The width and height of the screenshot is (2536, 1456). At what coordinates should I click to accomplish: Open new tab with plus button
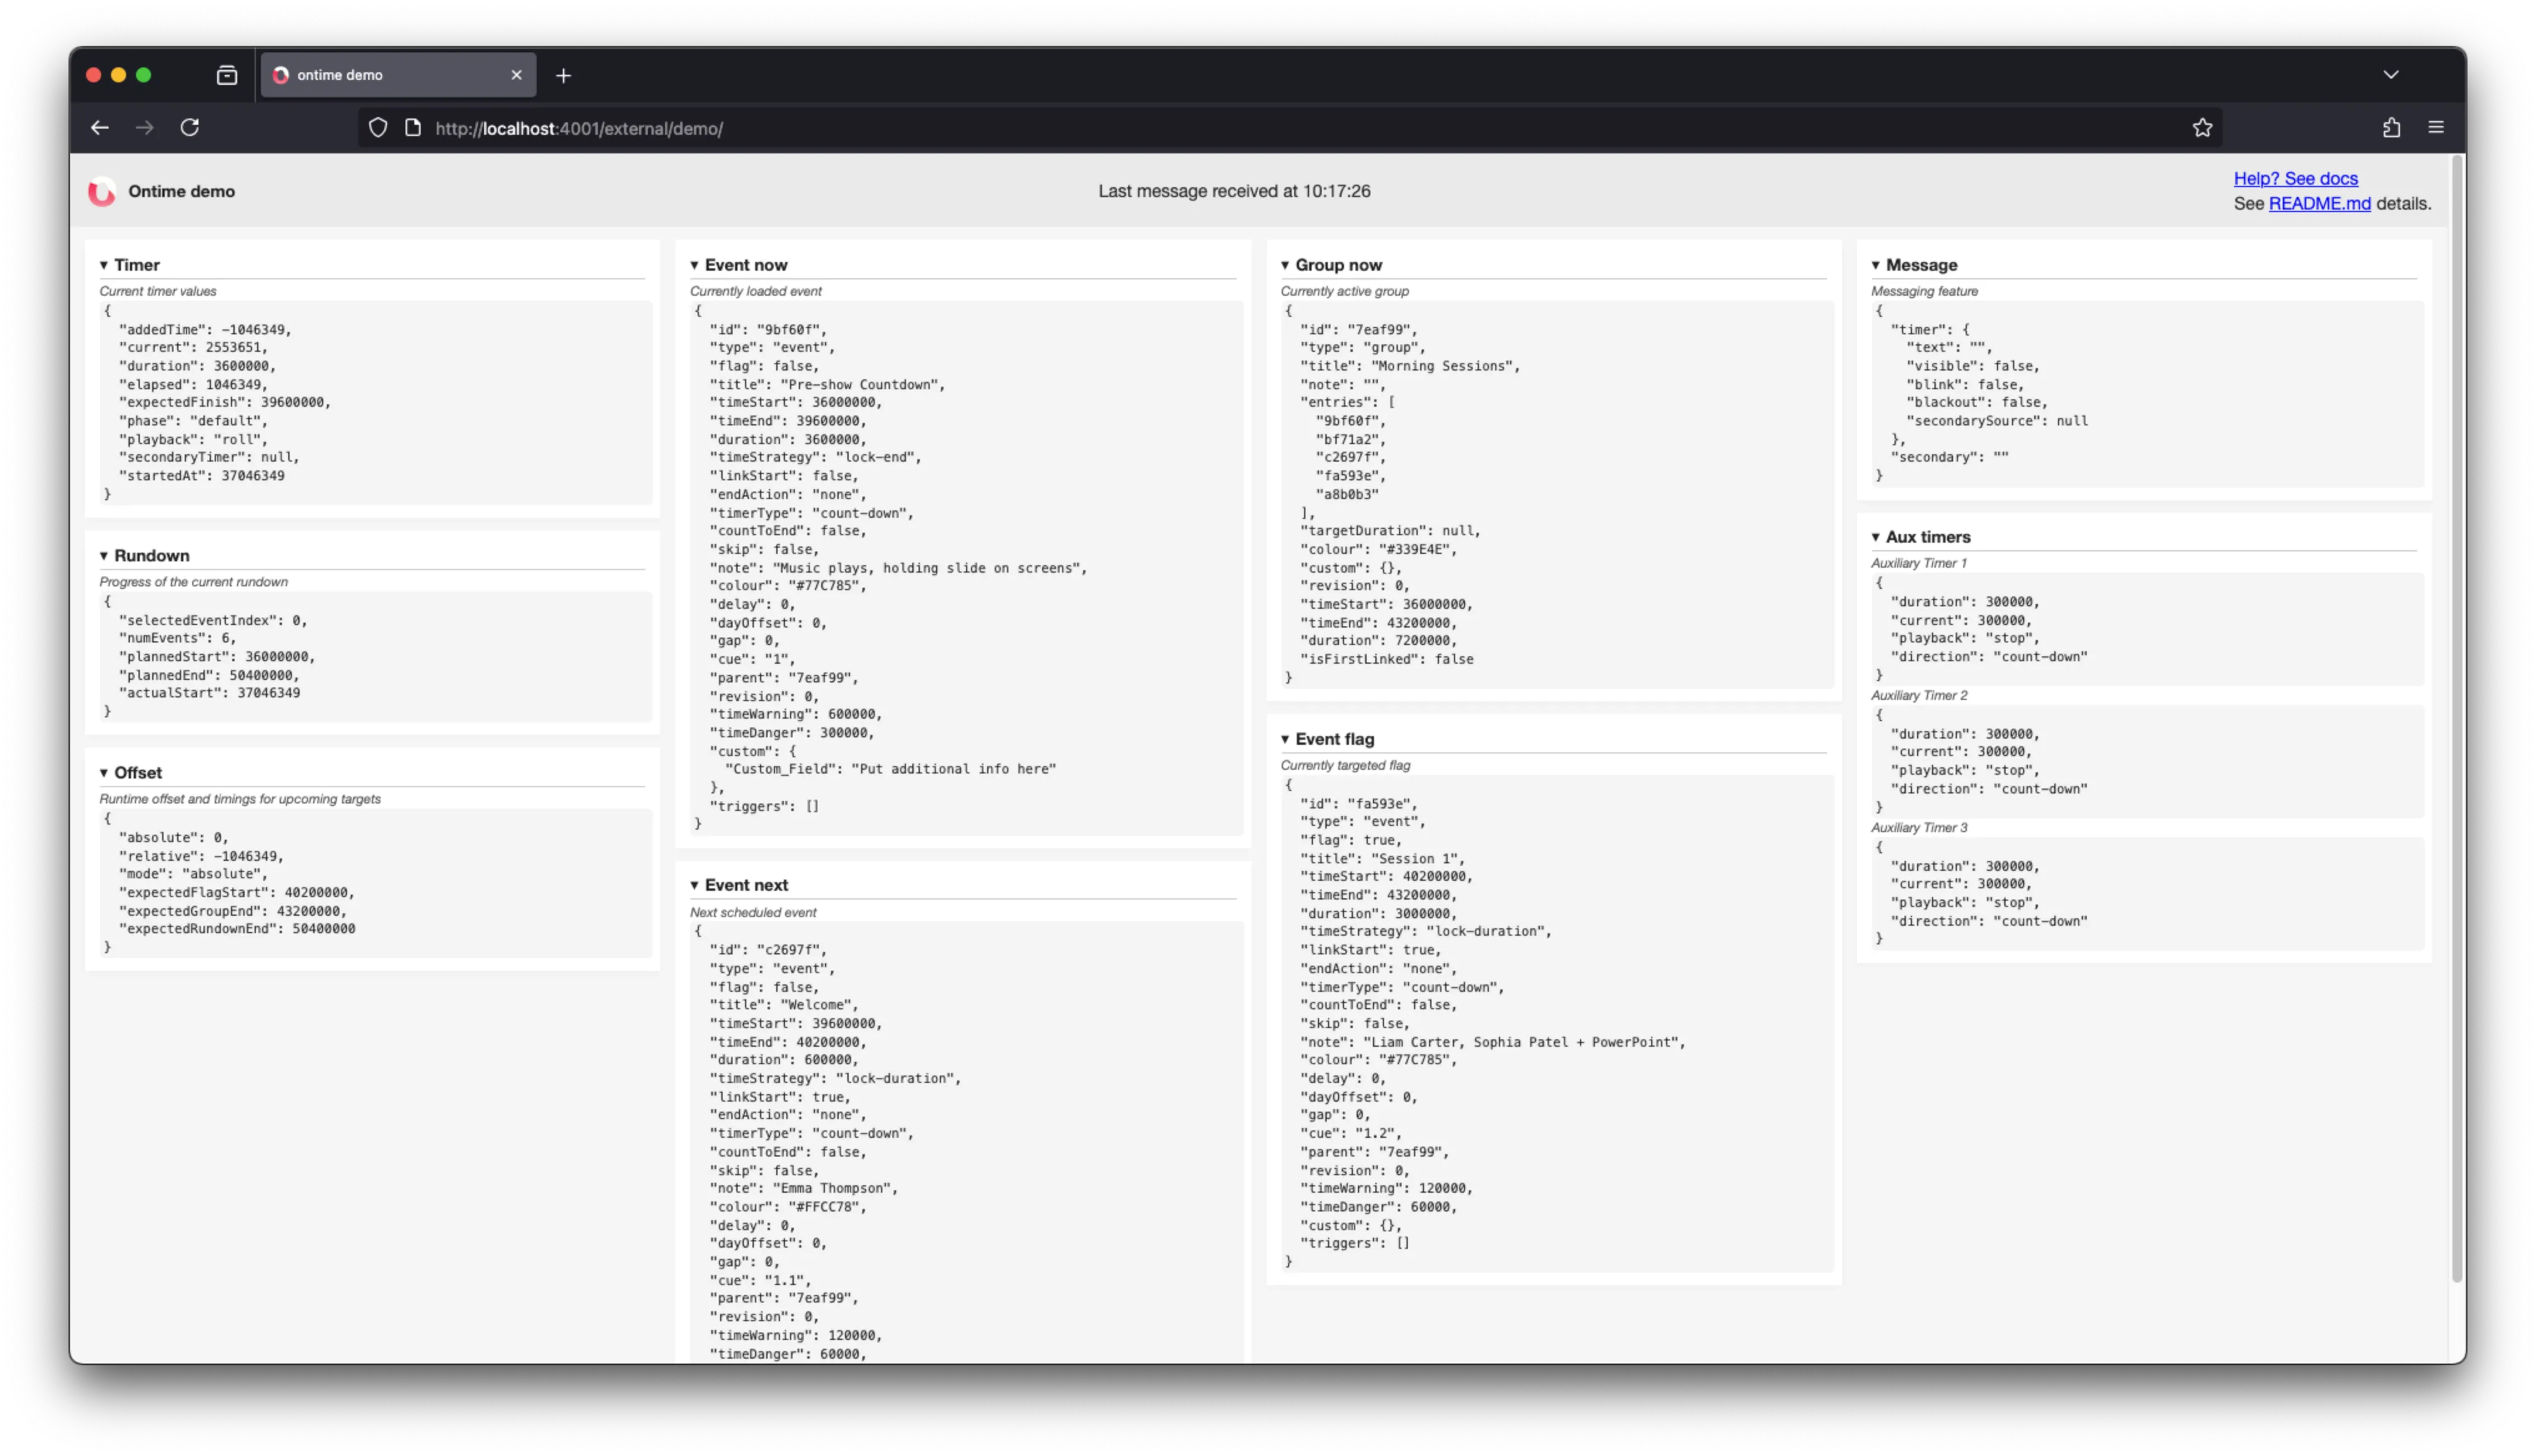tap(563, 75)
